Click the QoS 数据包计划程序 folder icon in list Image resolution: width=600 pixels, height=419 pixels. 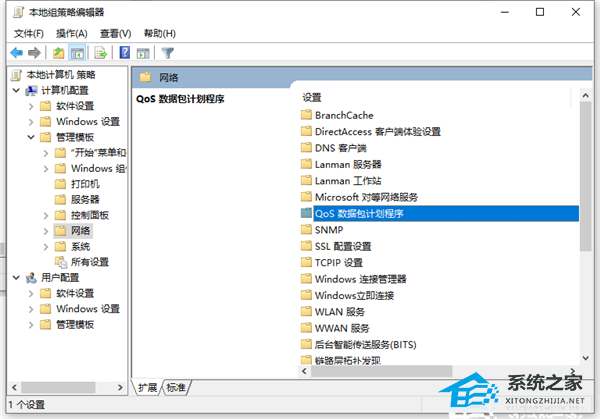pos(306,213)
